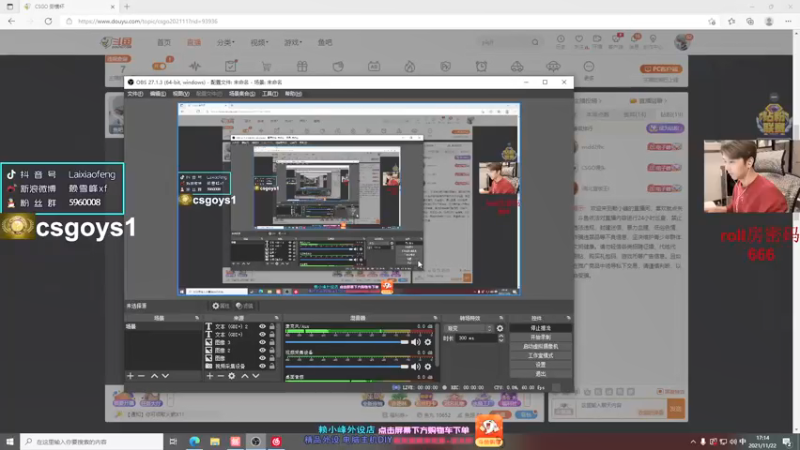Click the OBS Studio taskbar icon
Screen dimensions: 800x450
tap(256, 441)
